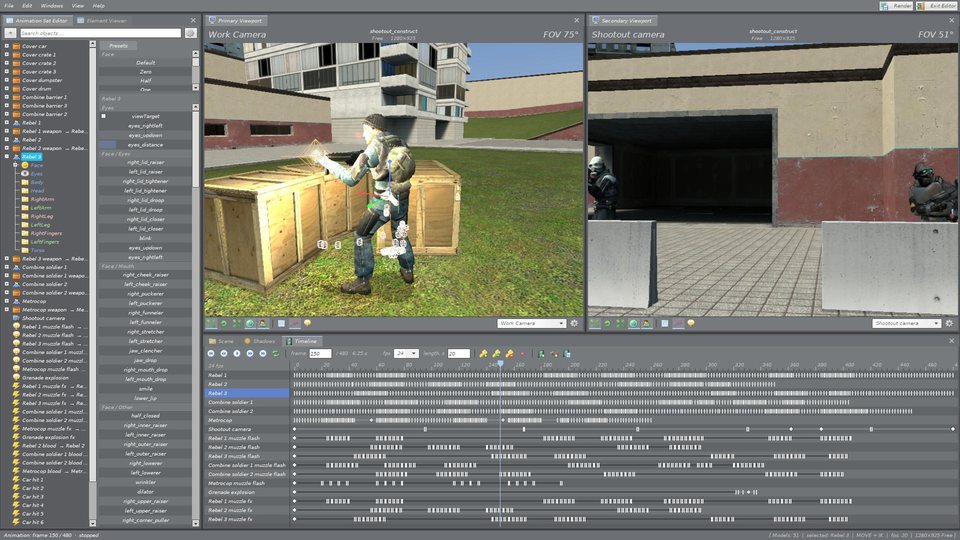Image resolution: width=960 pixels, height=540 pixels.
Task: Click the eyes_rightleft slider
Action: click(x=145, y=126)
